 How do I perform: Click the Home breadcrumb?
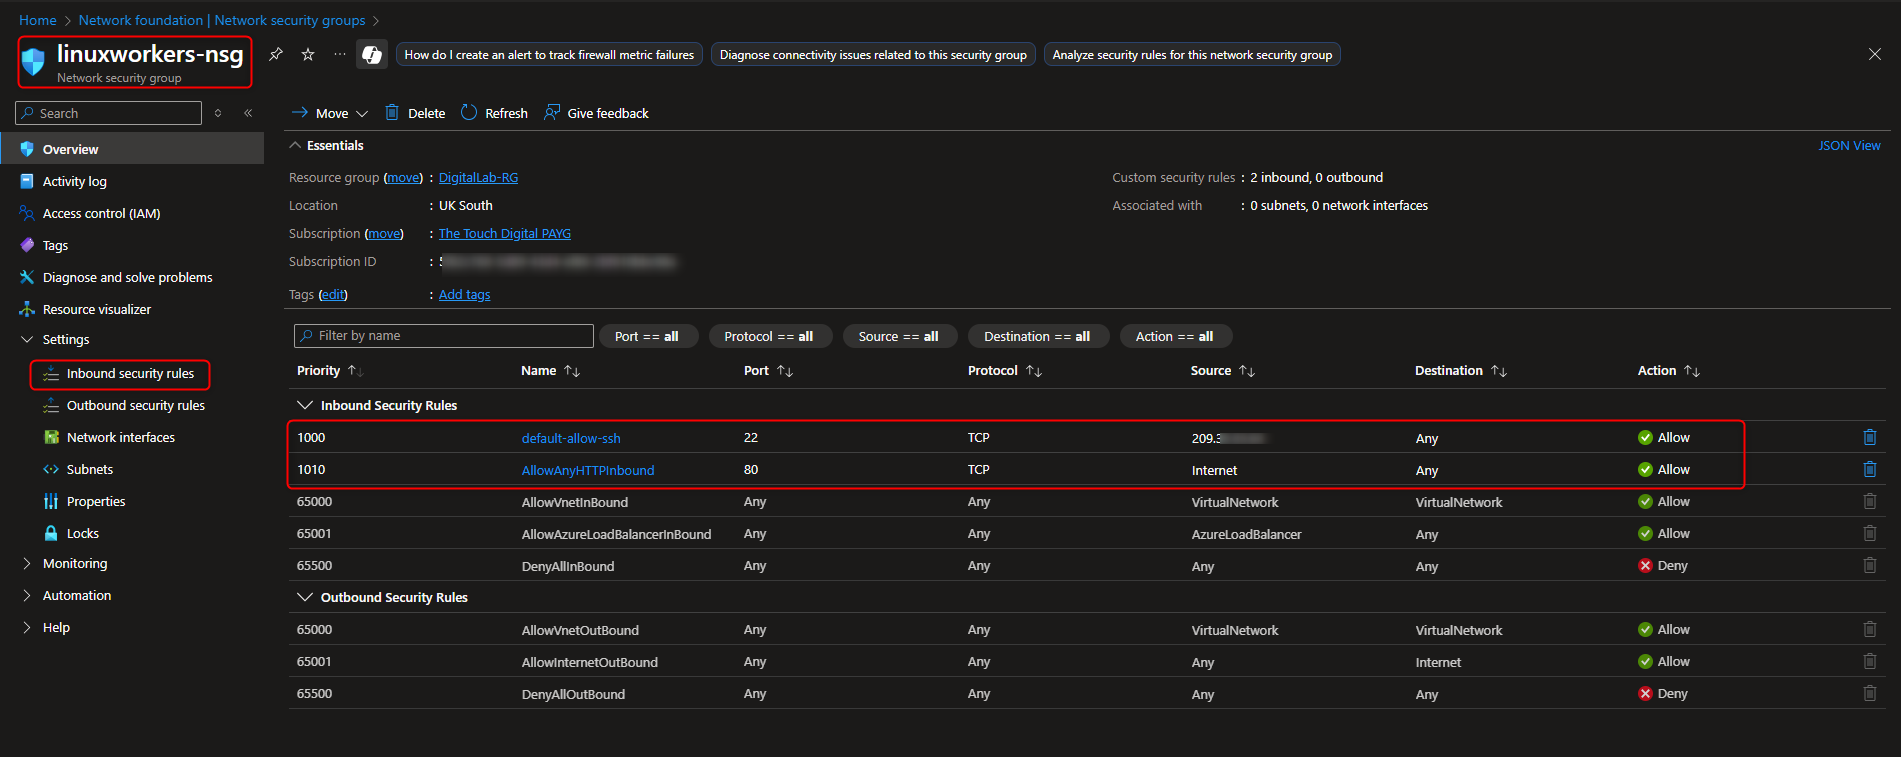[x=38, y=20]
